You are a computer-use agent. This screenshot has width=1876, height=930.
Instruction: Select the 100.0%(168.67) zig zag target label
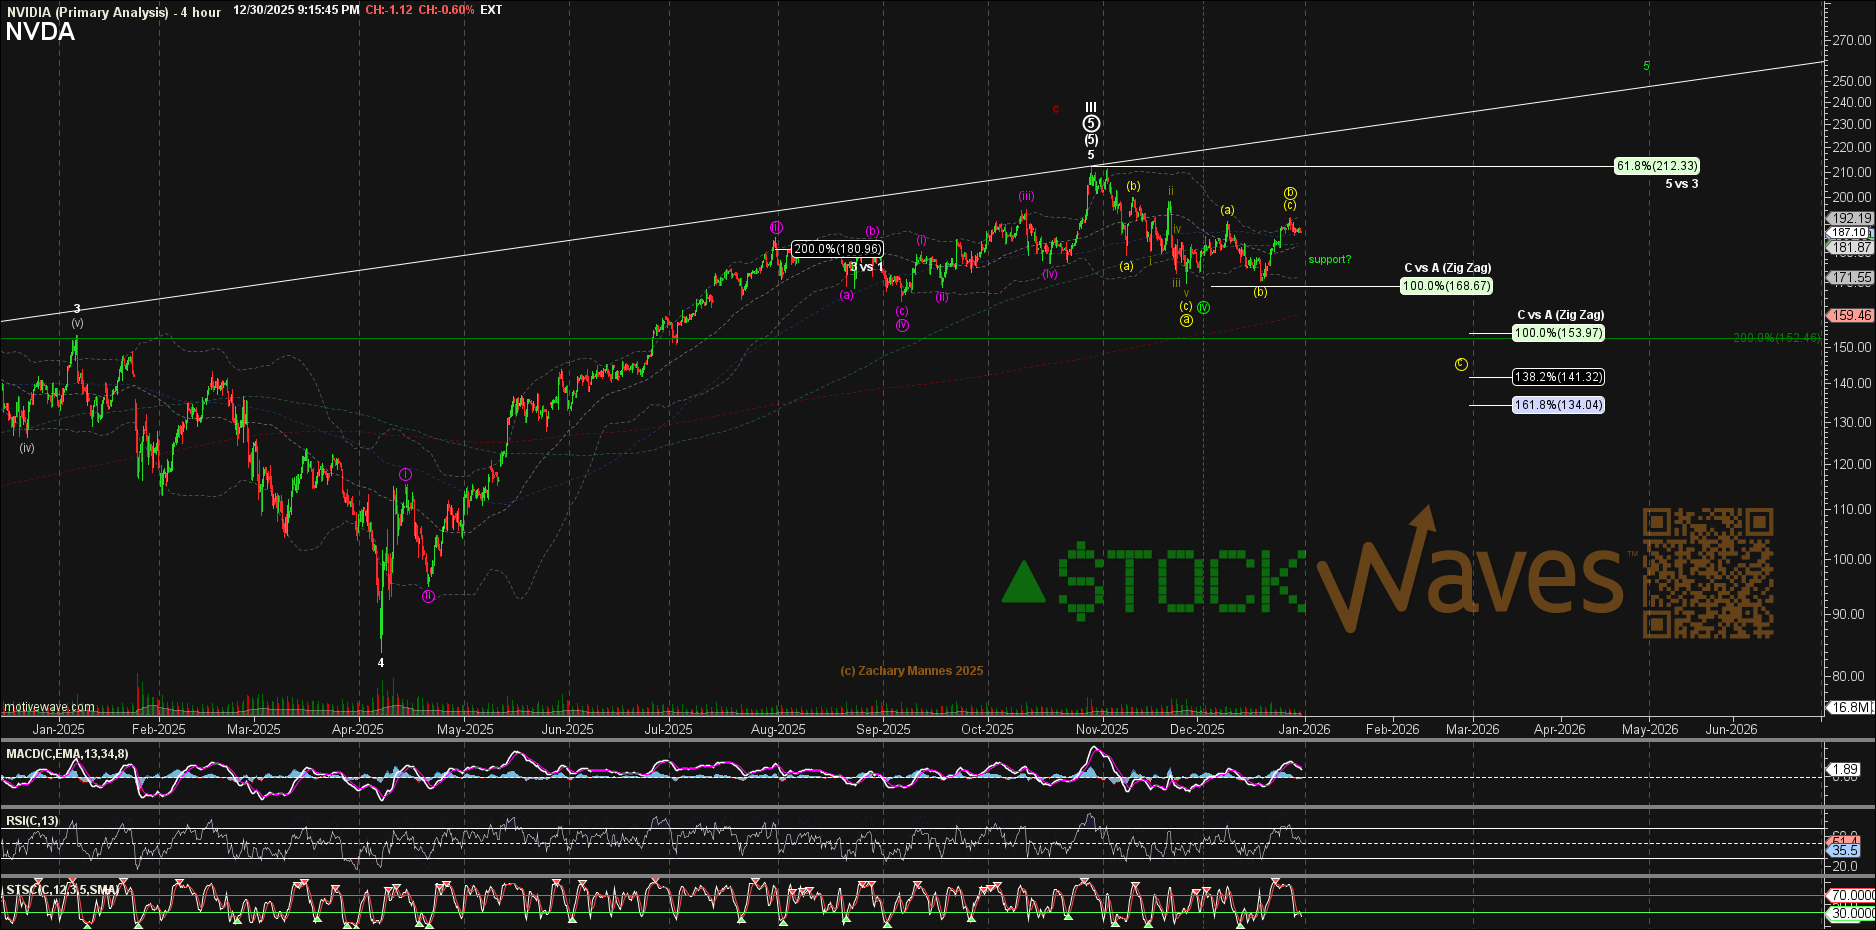point(1446,286)
